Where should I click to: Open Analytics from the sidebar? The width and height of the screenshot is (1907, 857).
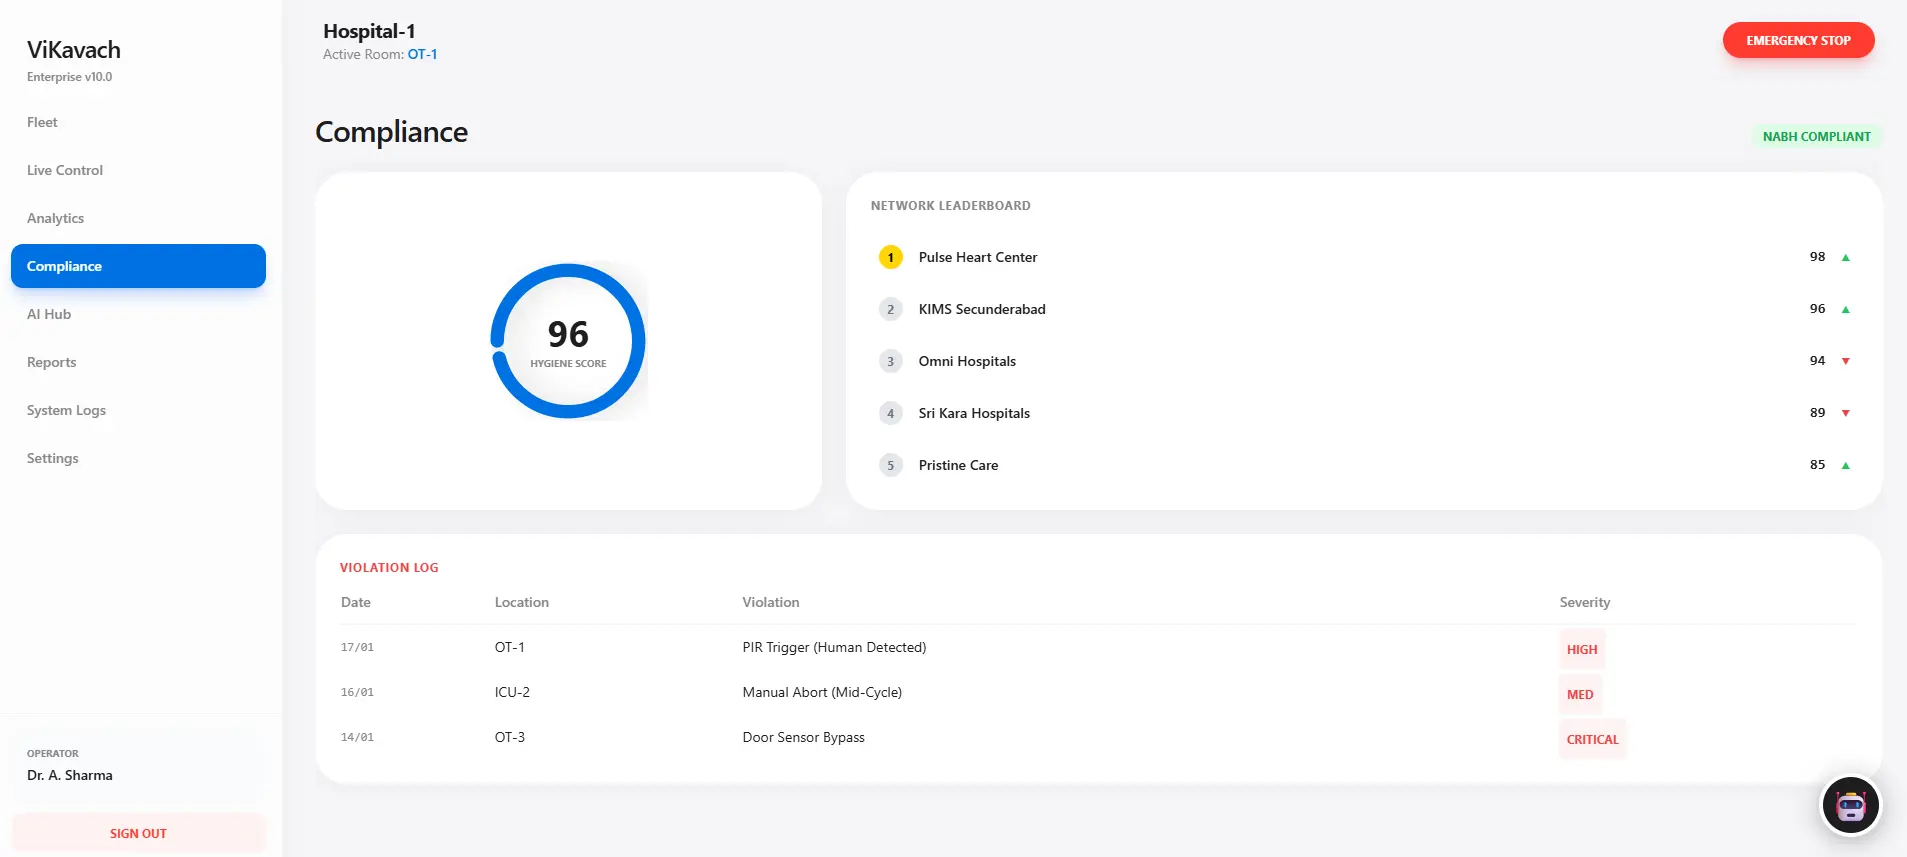coord(138,218)
